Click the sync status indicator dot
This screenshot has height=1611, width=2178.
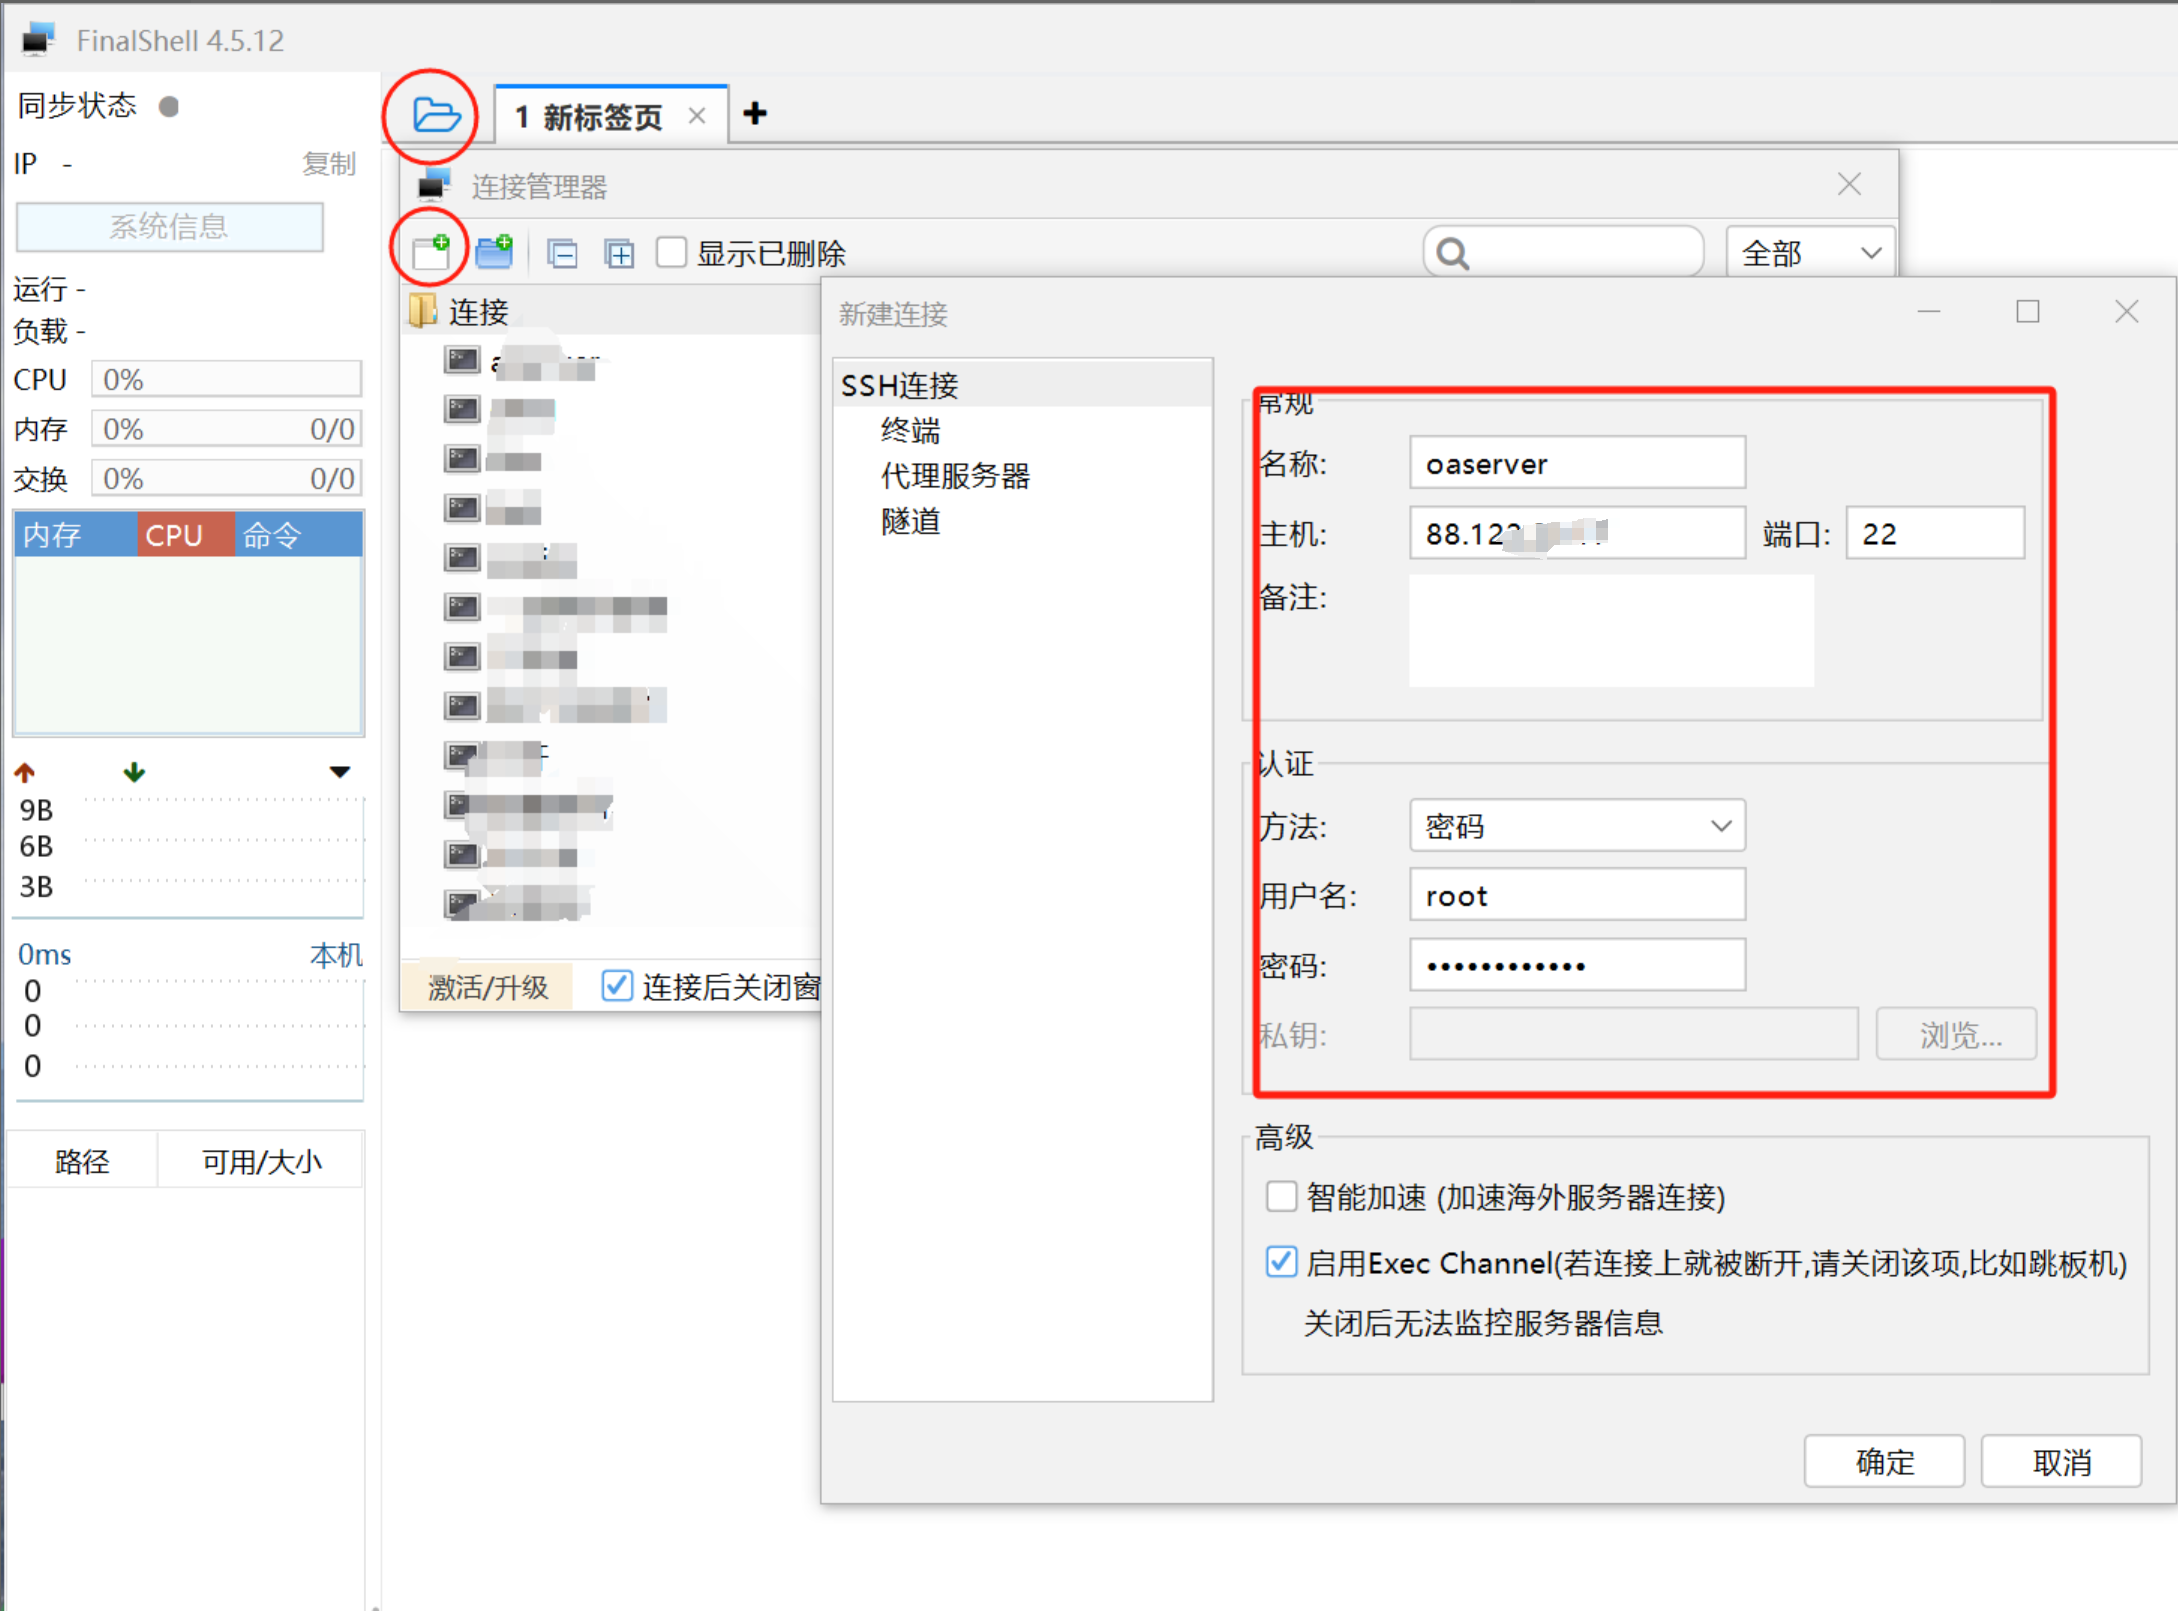(169, 106)
